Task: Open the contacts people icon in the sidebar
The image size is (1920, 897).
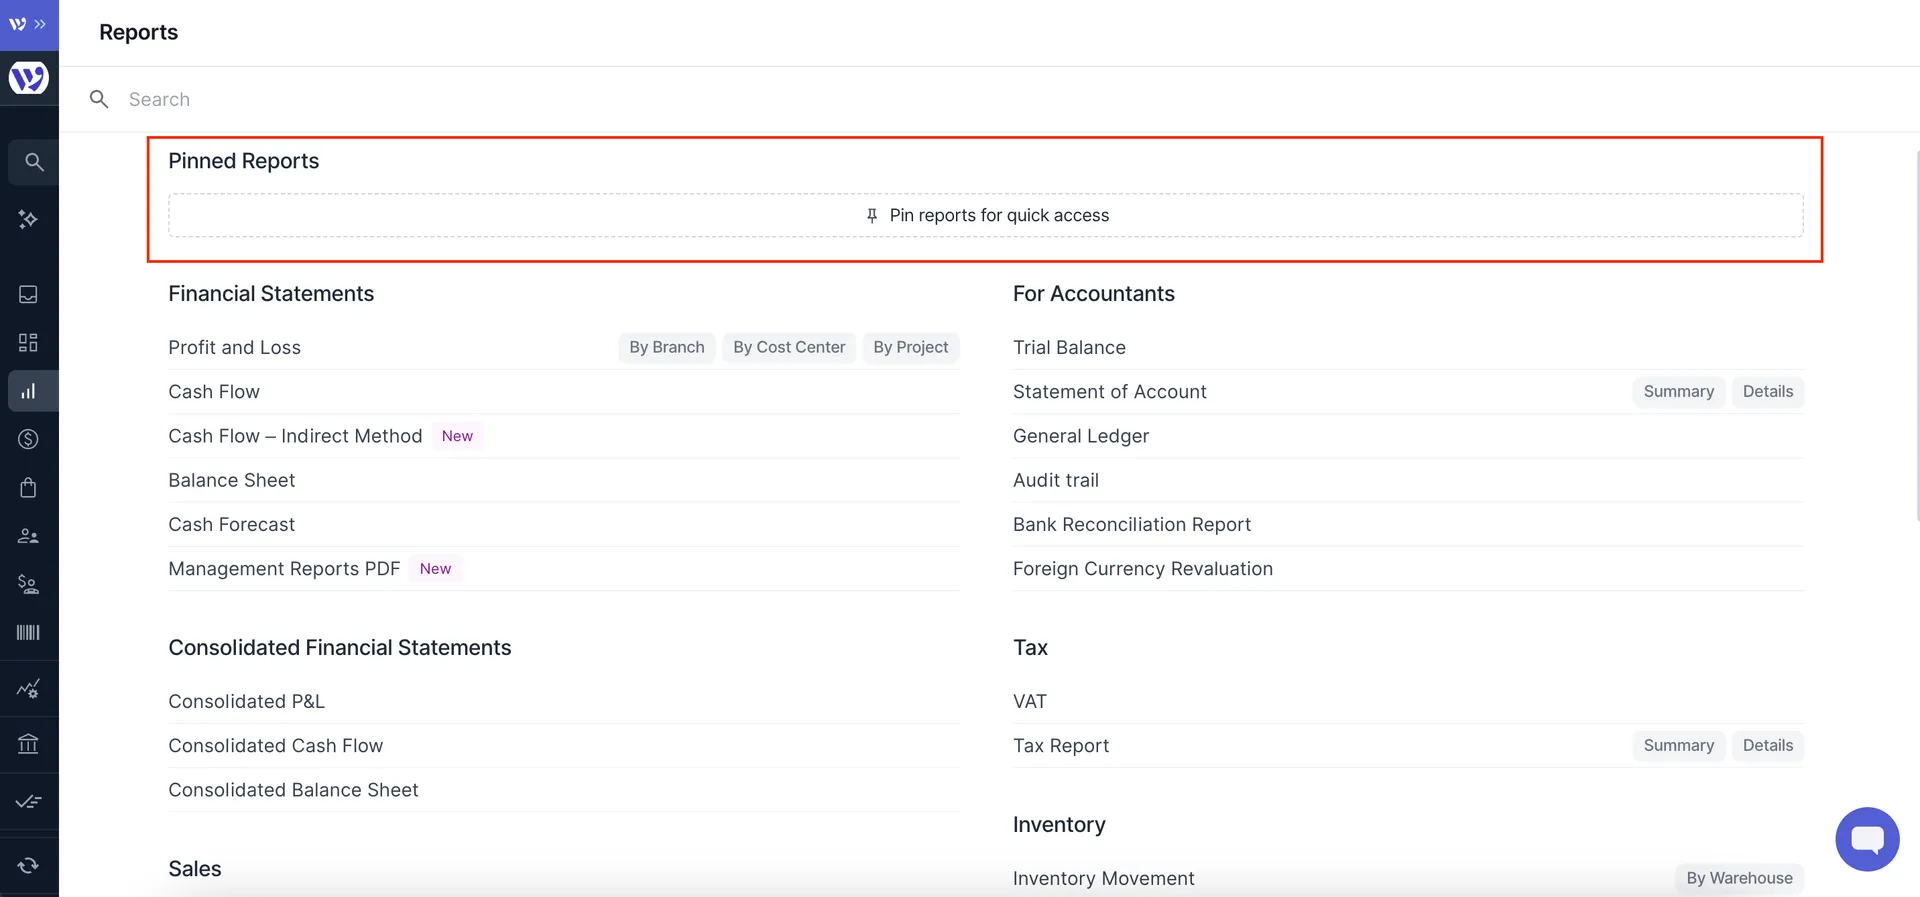Action: coord(28,536)
